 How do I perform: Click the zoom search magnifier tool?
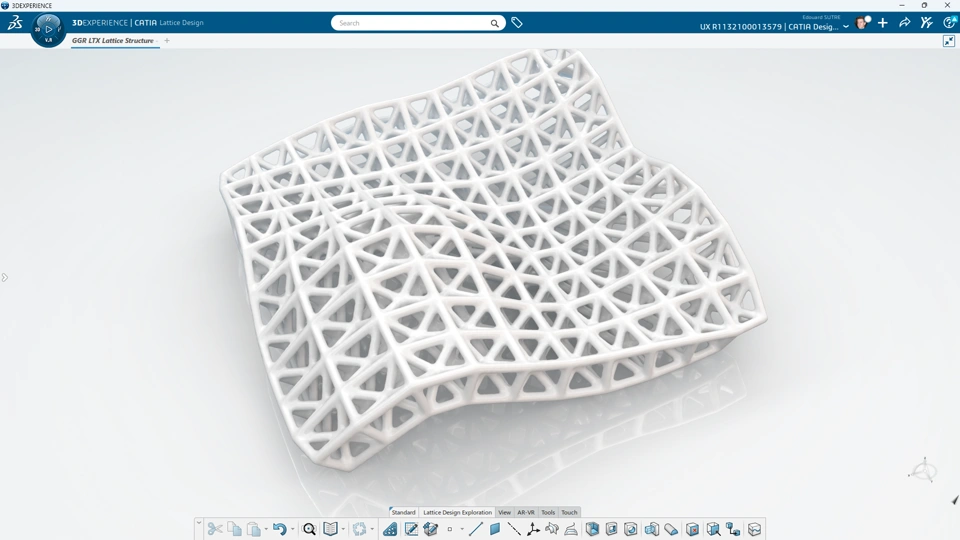[309, 528]
